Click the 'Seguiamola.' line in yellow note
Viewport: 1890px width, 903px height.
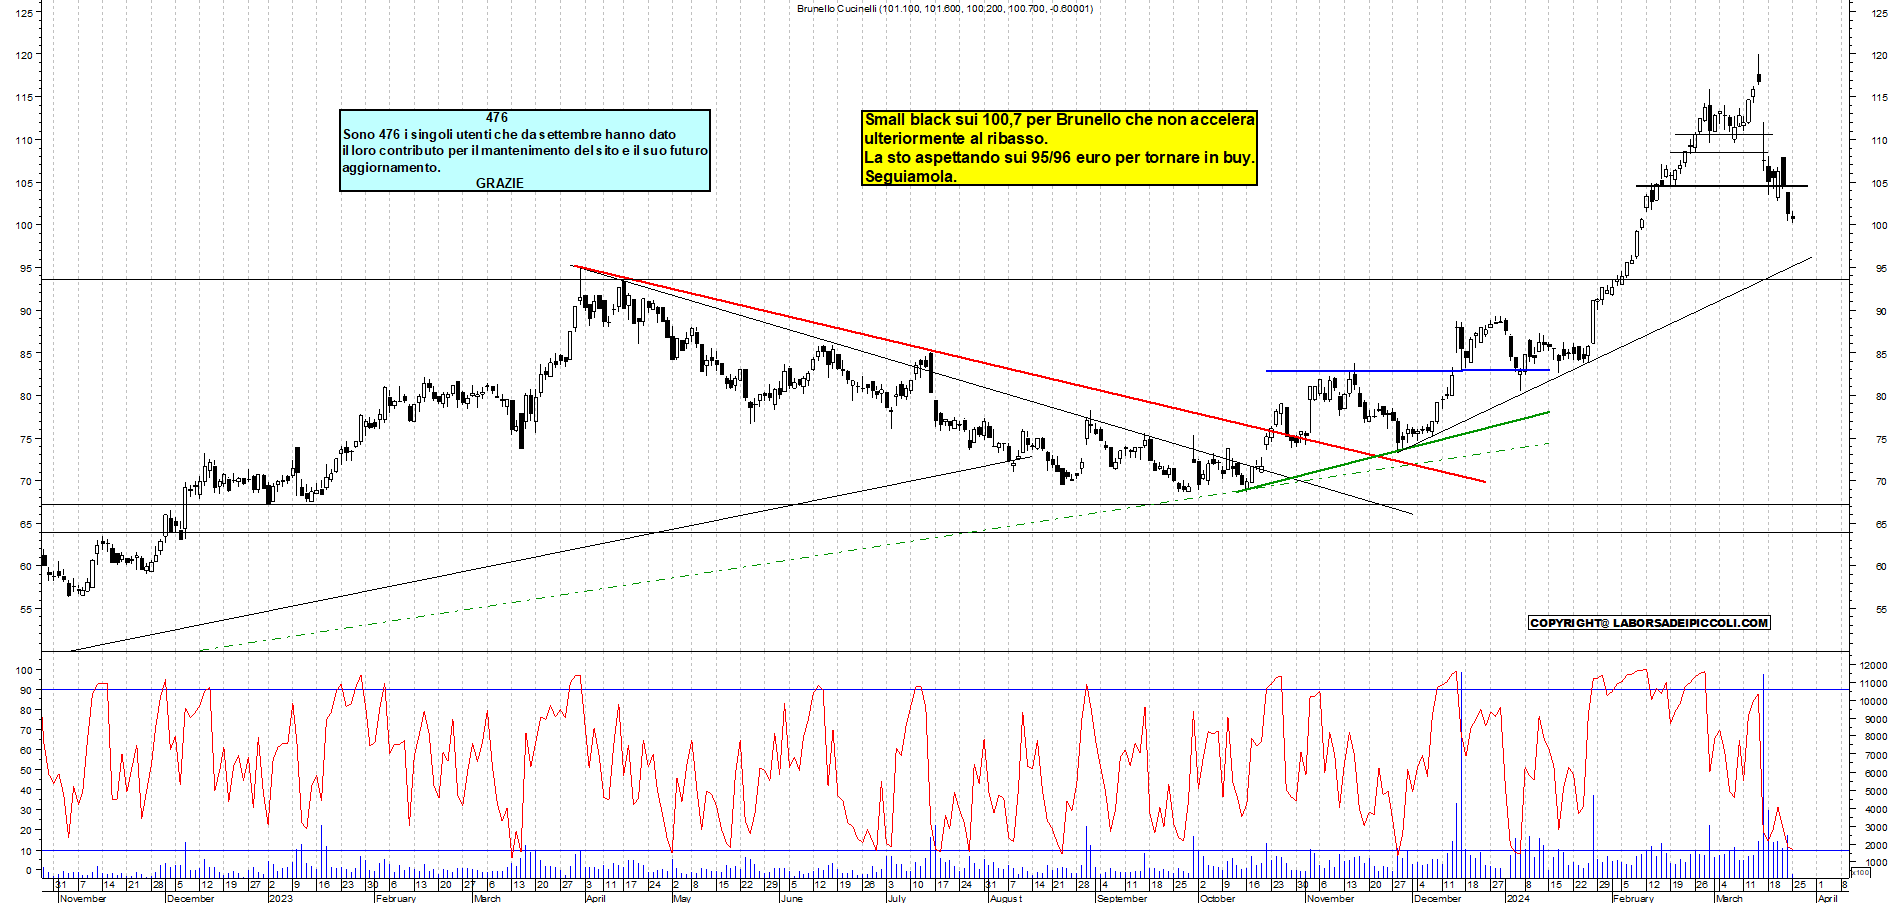click(x=910, y=176)
